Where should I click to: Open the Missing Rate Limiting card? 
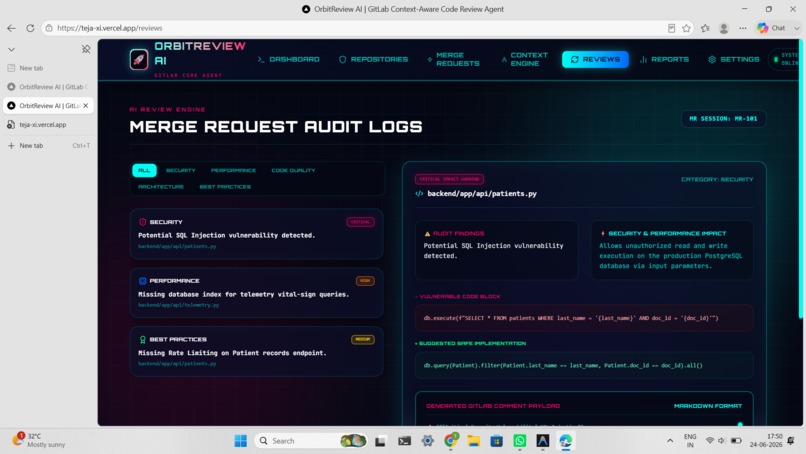(x=256, y=351)
